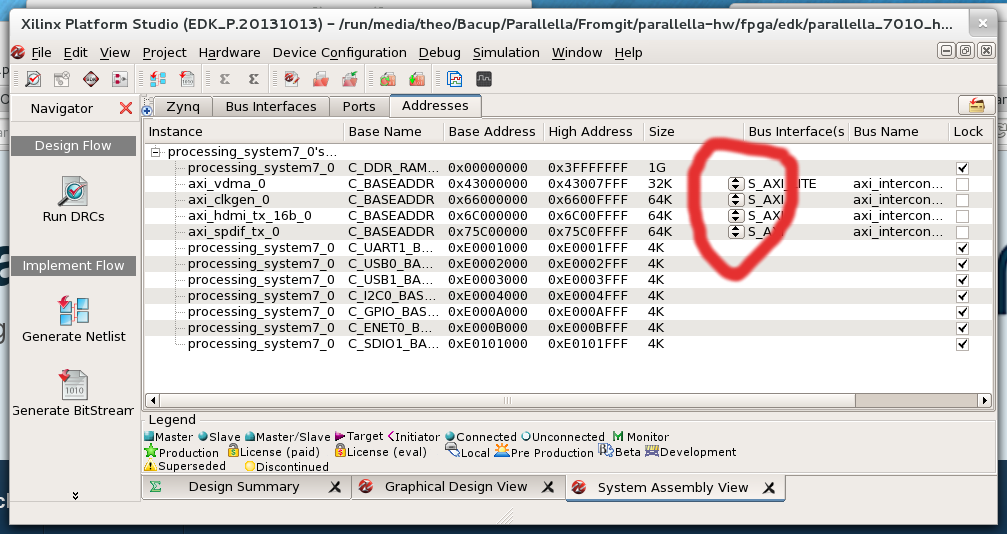Close the System Assembly View tab
The image size is (1007, 534).
point(769,488)
